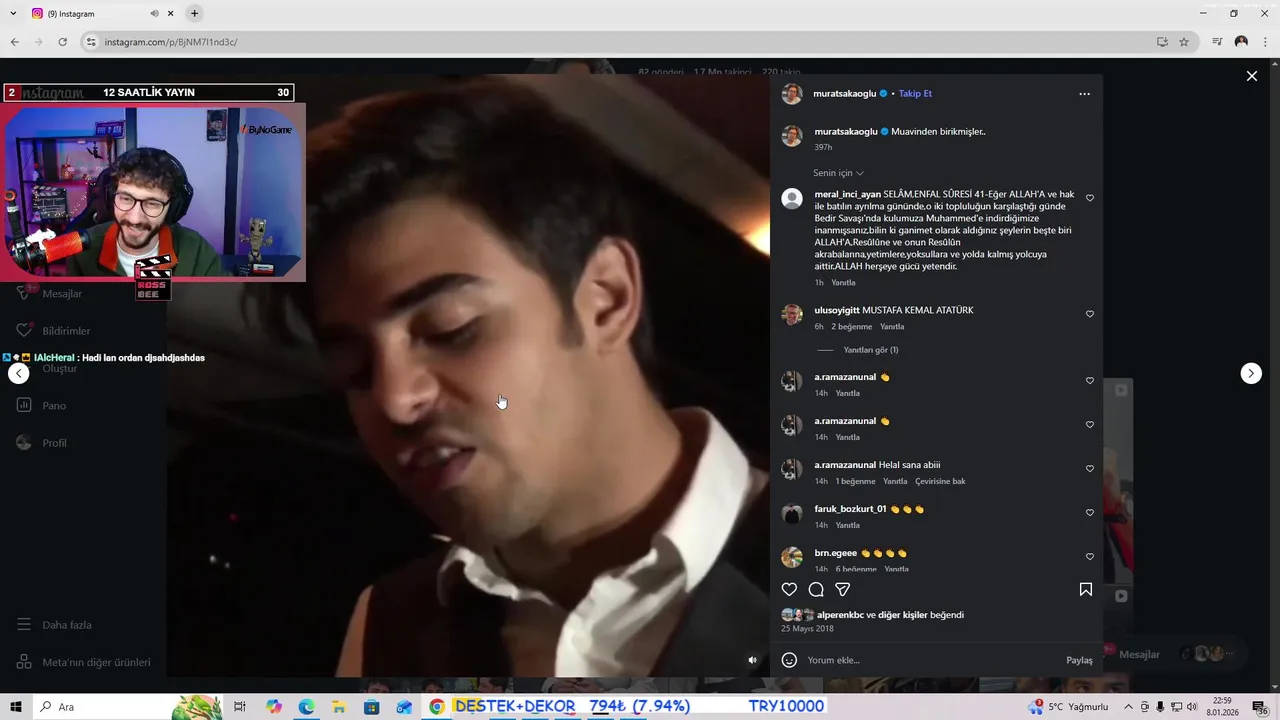Viewport: 1280px width, 720px height.
Task: Like the 'Helal sana abiii' comment
Action: point(1090,468)
